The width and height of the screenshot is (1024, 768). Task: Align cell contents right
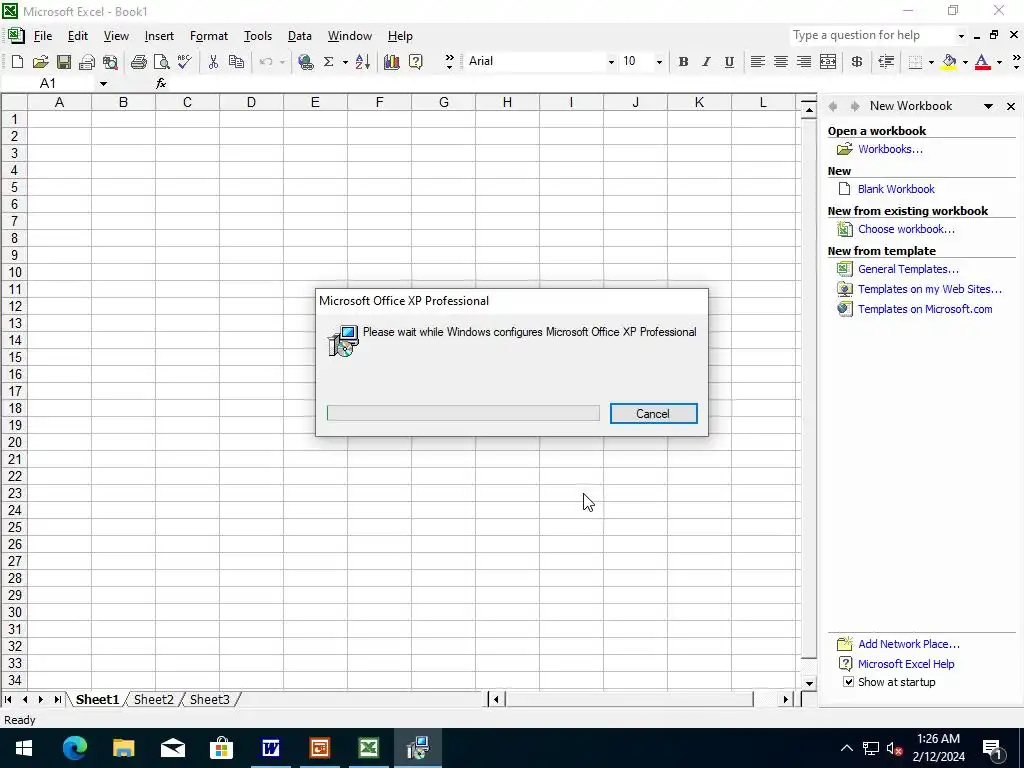click(x=804, y=61)
